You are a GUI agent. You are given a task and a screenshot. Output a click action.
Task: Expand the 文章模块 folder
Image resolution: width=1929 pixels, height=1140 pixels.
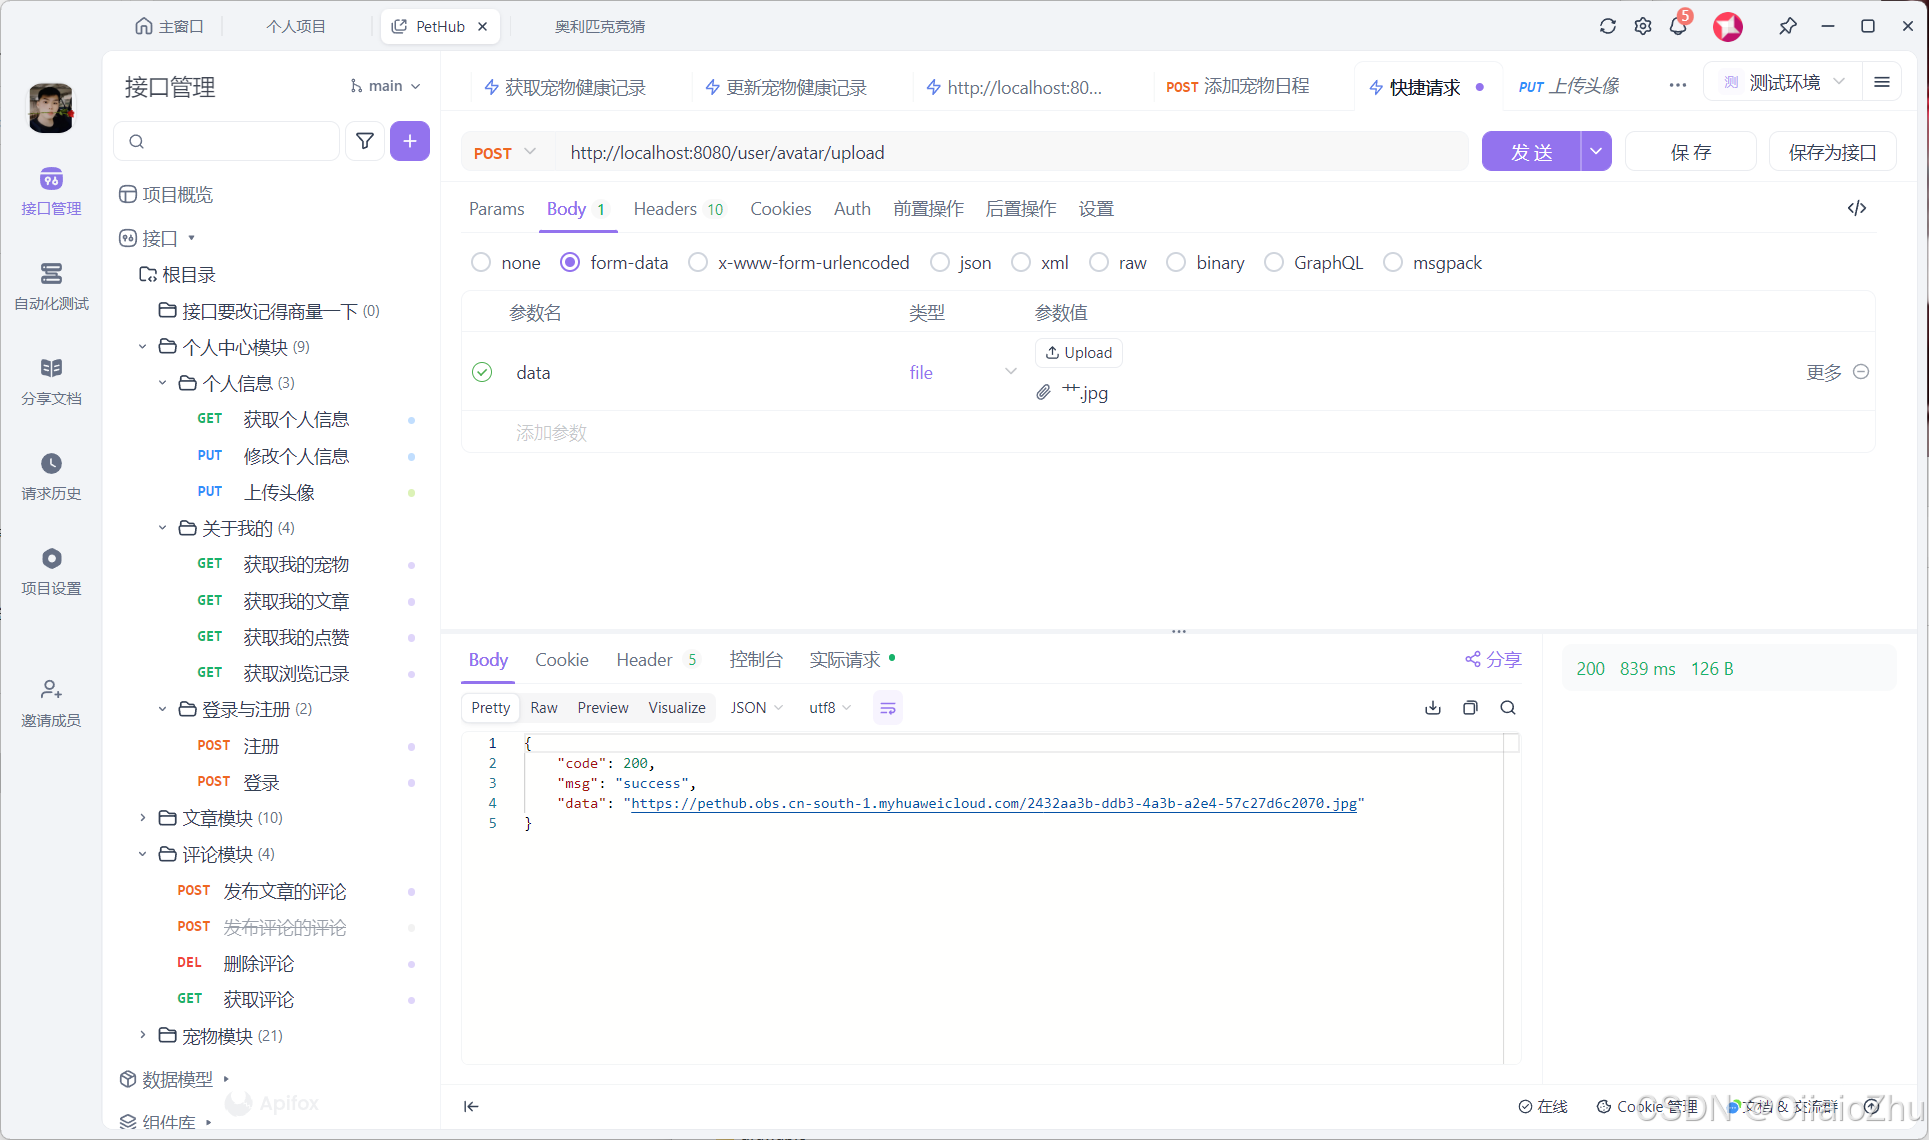pyautogui.click(x=143, y=818)
